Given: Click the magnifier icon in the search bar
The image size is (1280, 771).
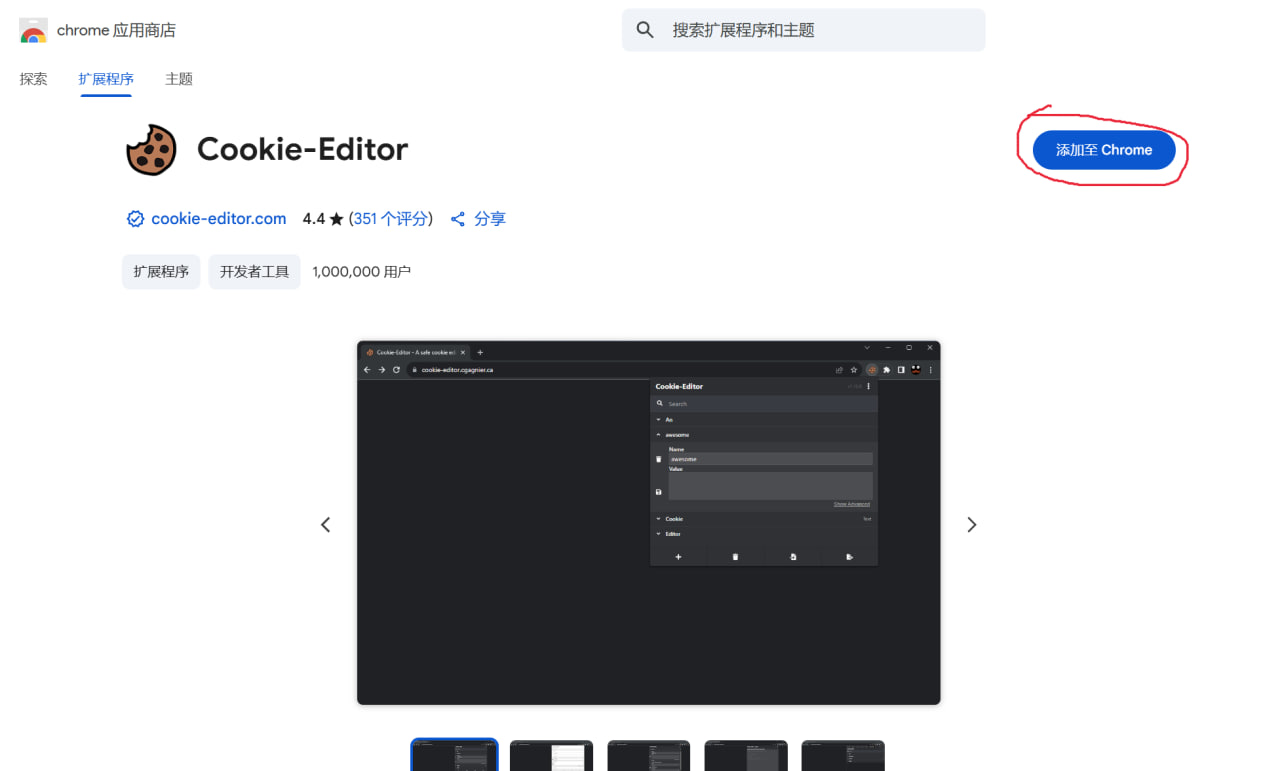Looking at the screenshot, I should 645,30.
